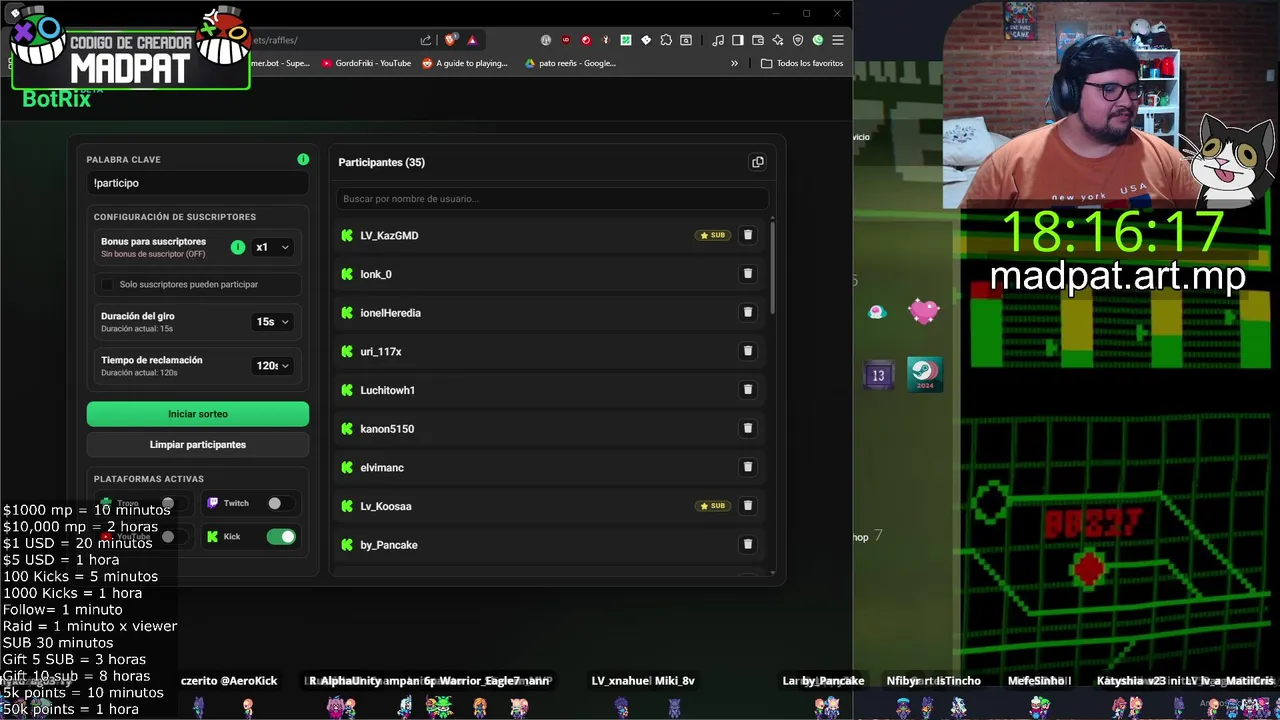Remove uri_117x with the trash icon

pos(748,351)
